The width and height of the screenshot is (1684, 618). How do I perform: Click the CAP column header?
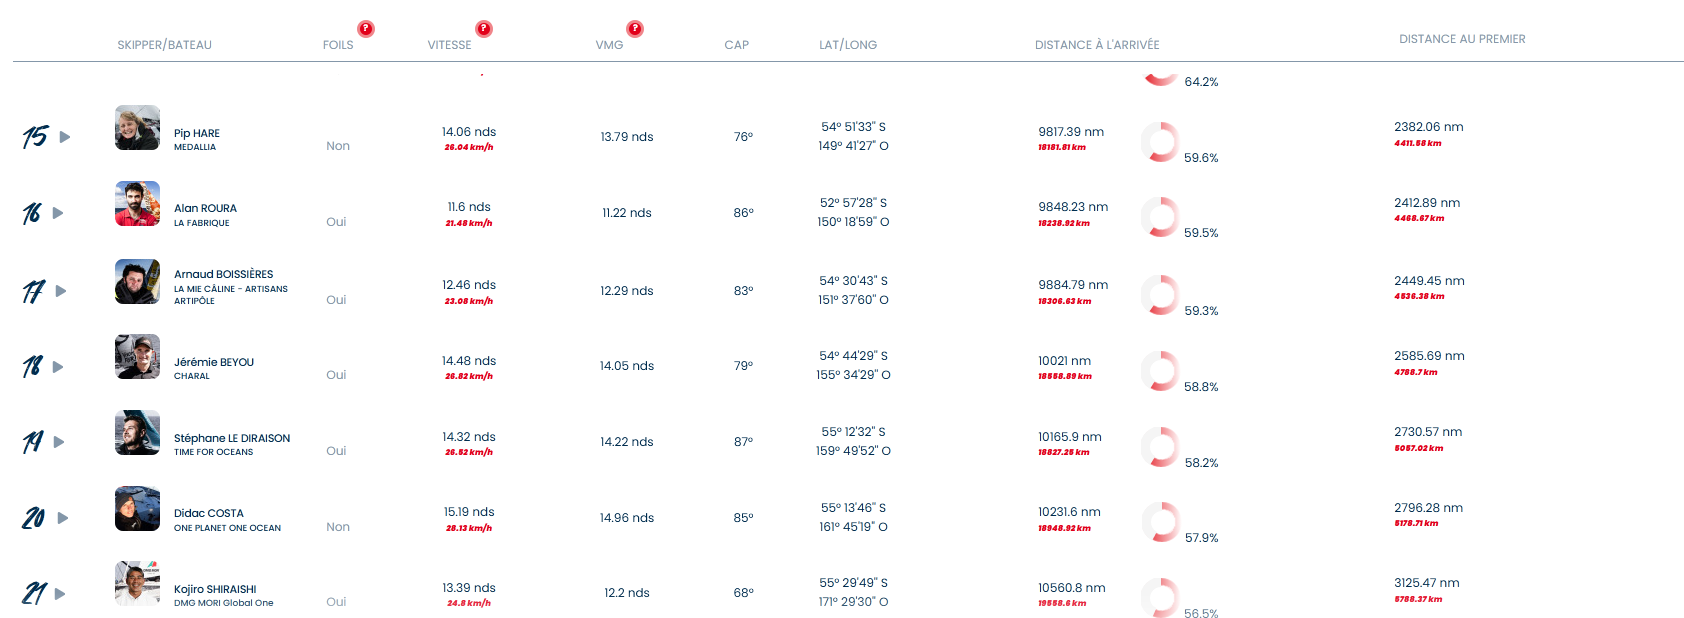click(x=737, y=45)
